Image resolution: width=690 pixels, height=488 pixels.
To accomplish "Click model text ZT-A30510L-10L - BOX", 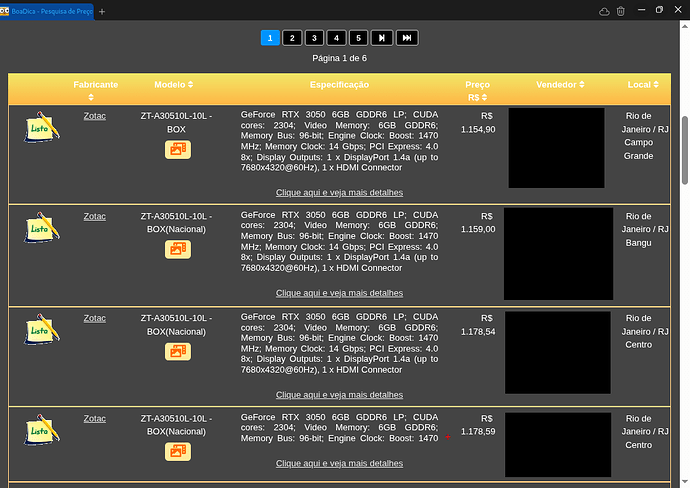I will (176, 123).
